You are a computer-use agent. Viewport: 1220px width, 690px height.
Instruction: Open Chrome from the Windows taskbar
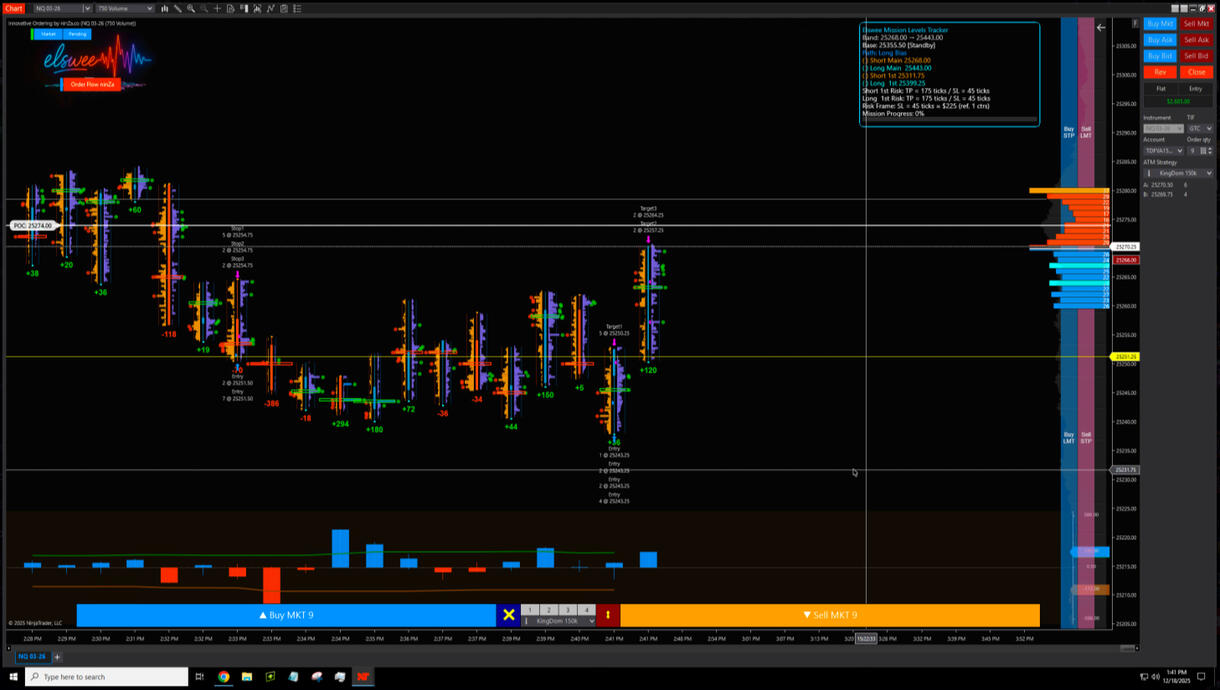coord(223,677)
